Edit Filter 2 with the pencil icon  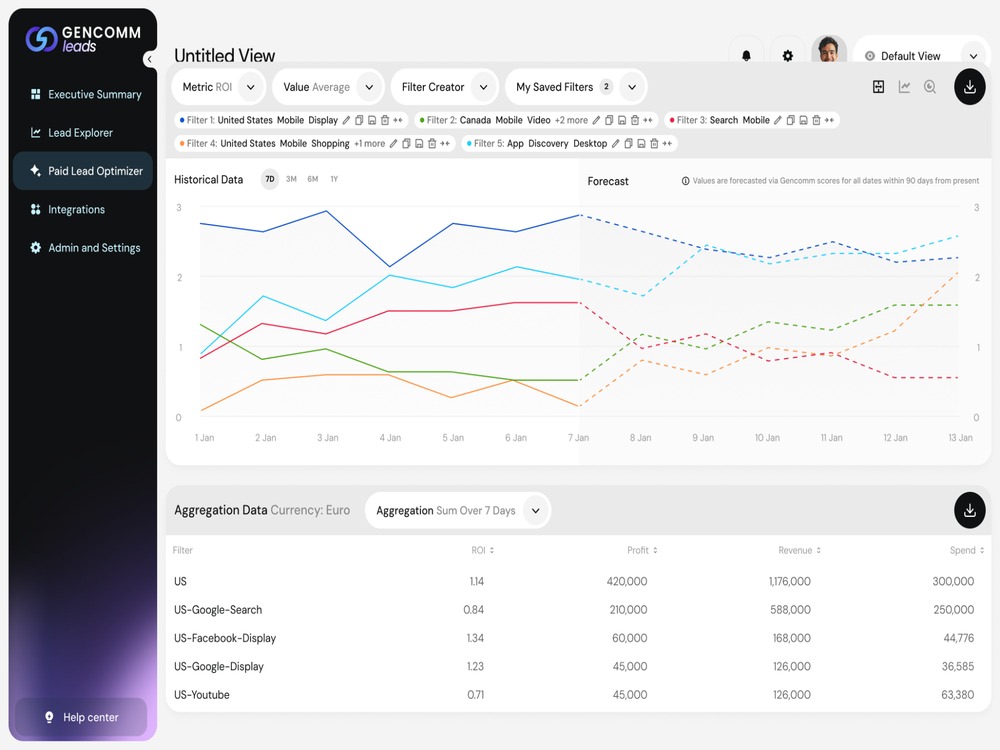click(596, 120)
